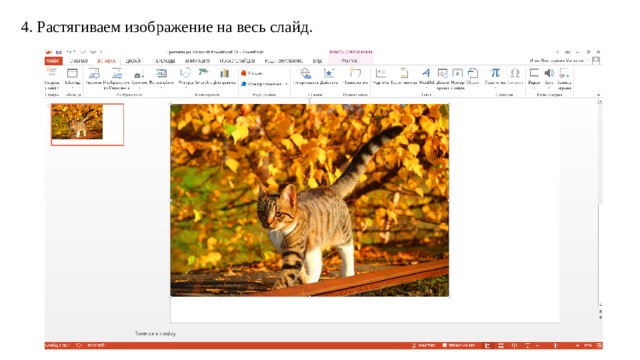Click the Date and Time (Дата и время) icon
The image size is (640, 360).
(x=443, y=73)
